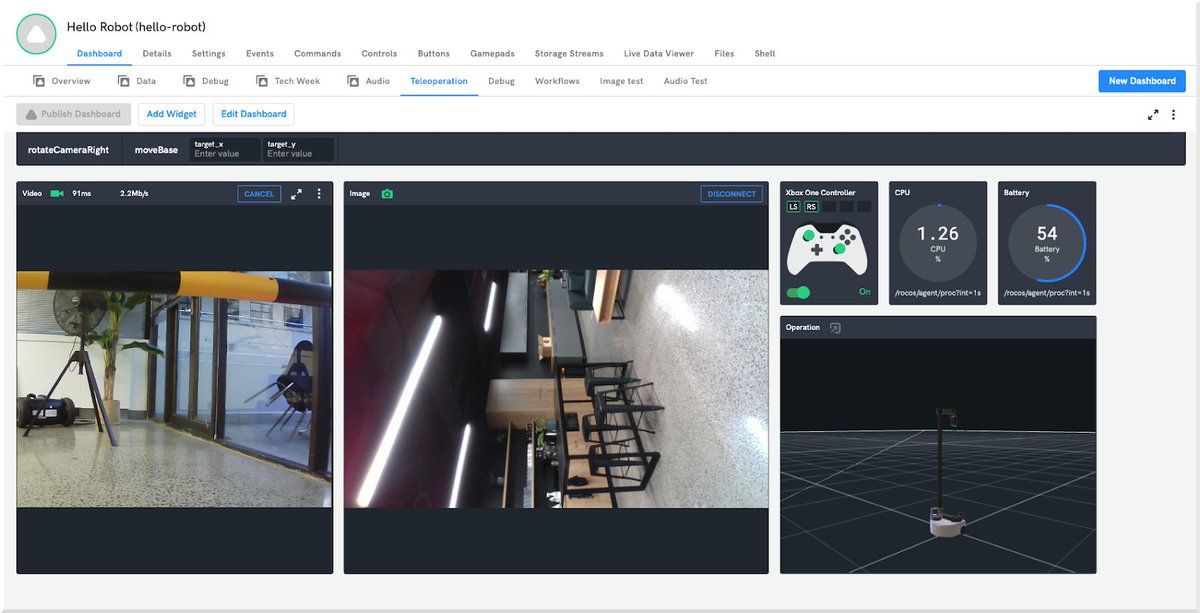Screen dimensions: 1200x613
Task: Click the green video camera icon
Action: pyautogui.click(x=57, y=194)
